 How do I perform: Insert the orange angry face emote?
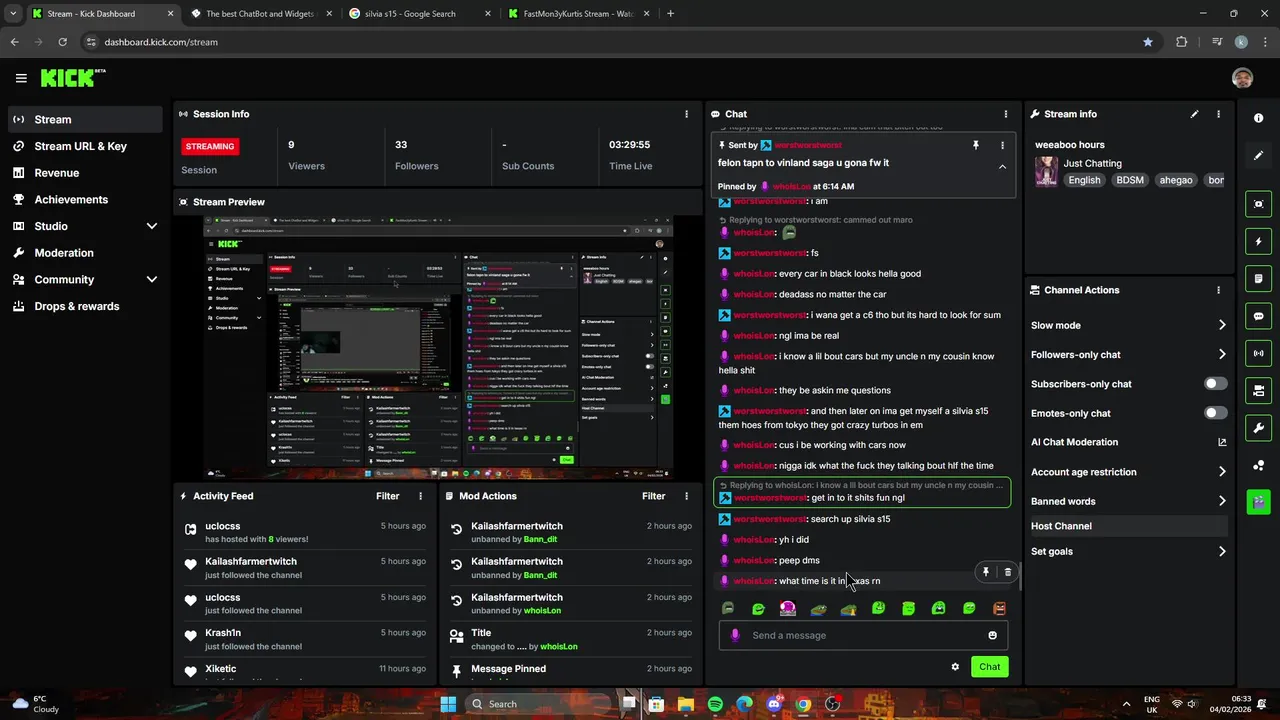998,608
